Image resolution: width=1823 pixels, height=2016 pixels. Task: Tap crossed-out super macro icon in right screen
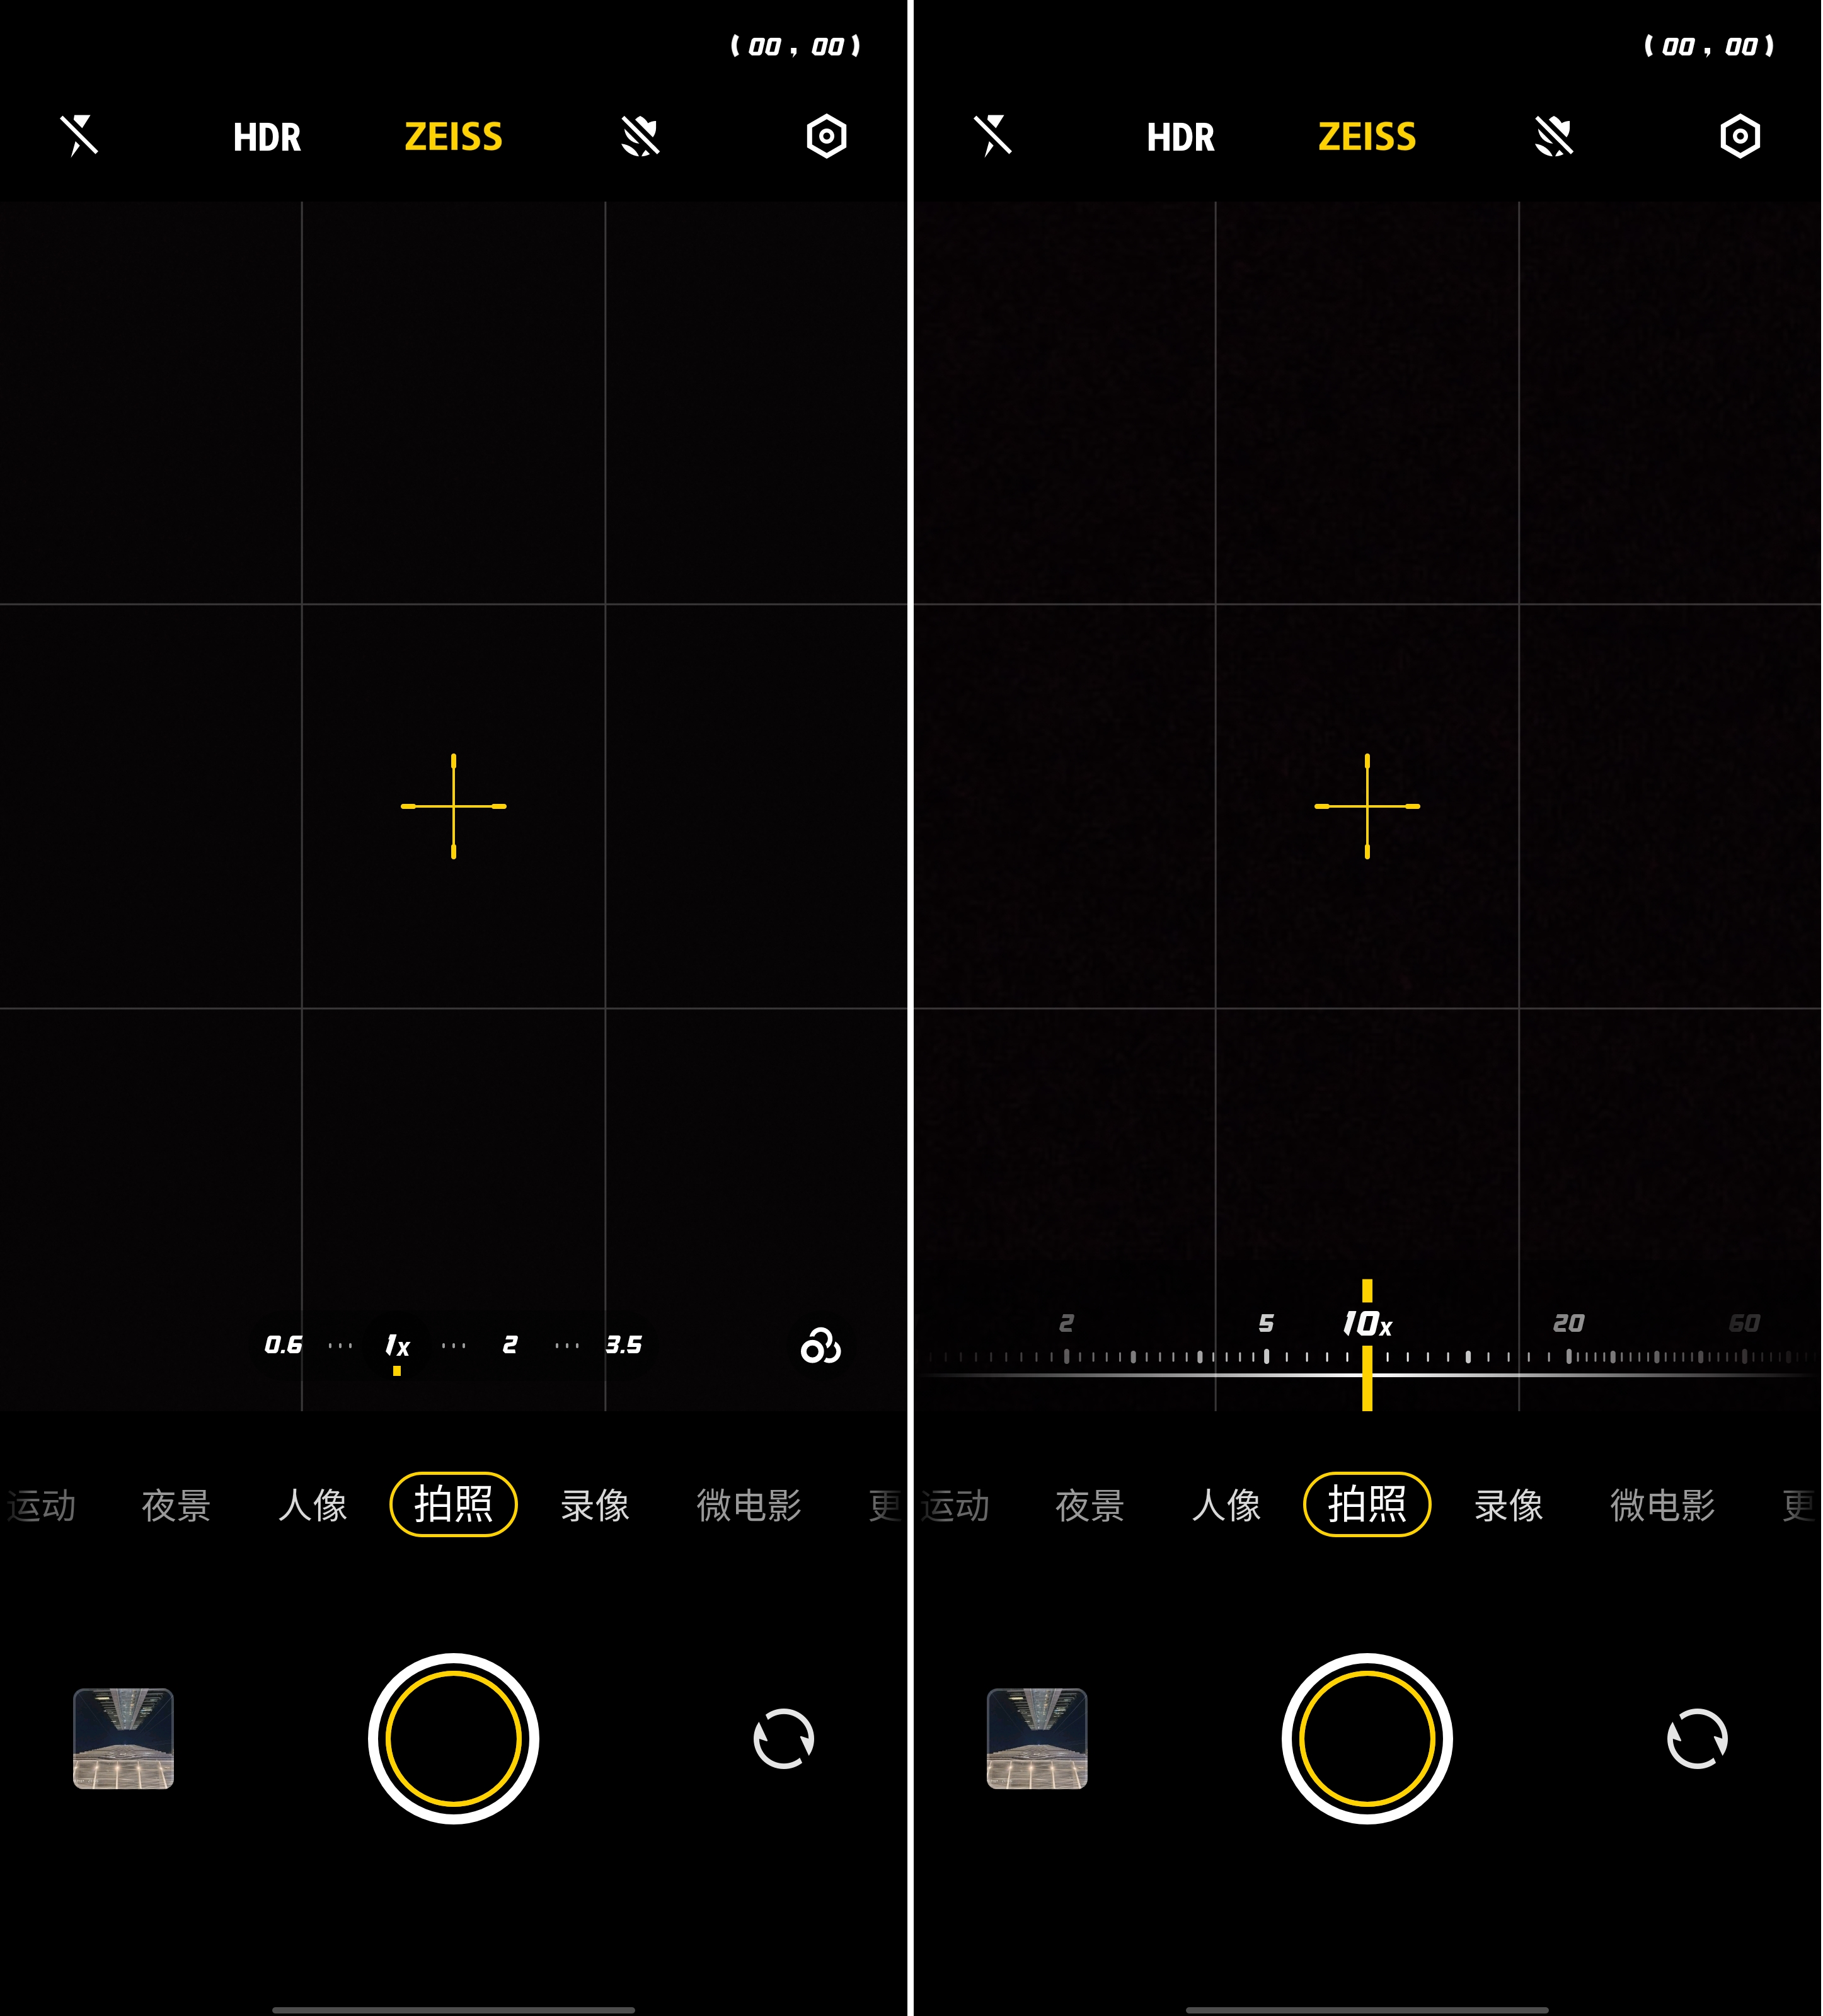click(x=1553, y=136)
